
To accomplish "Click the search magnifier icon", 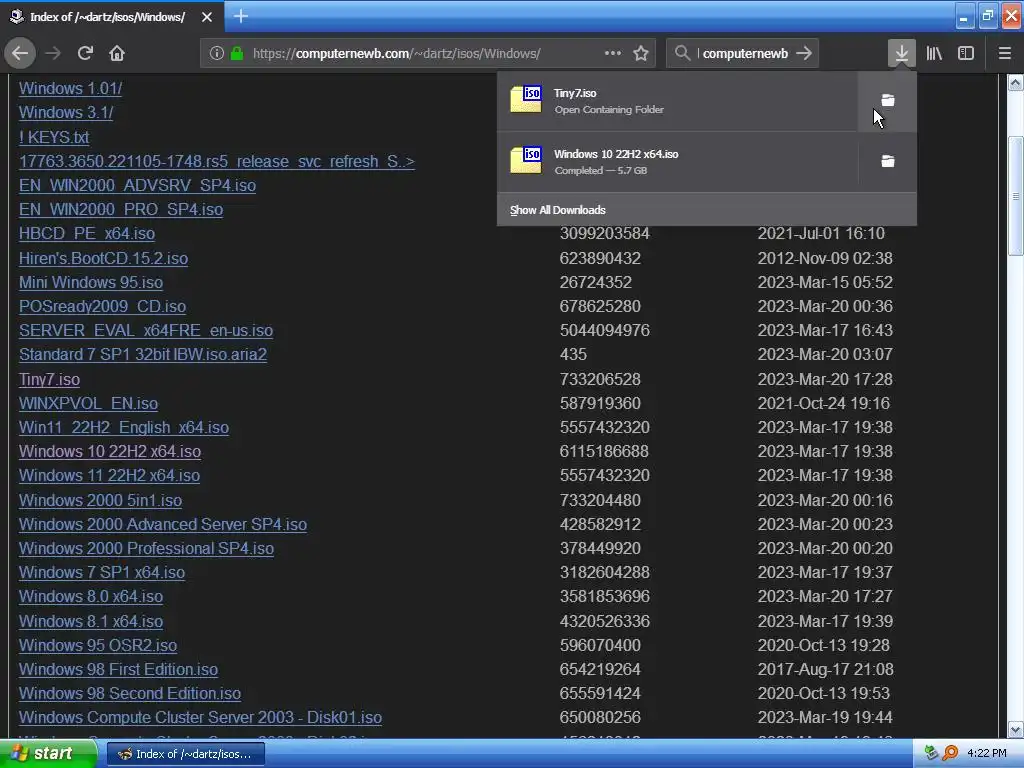I will click(682, 54).
